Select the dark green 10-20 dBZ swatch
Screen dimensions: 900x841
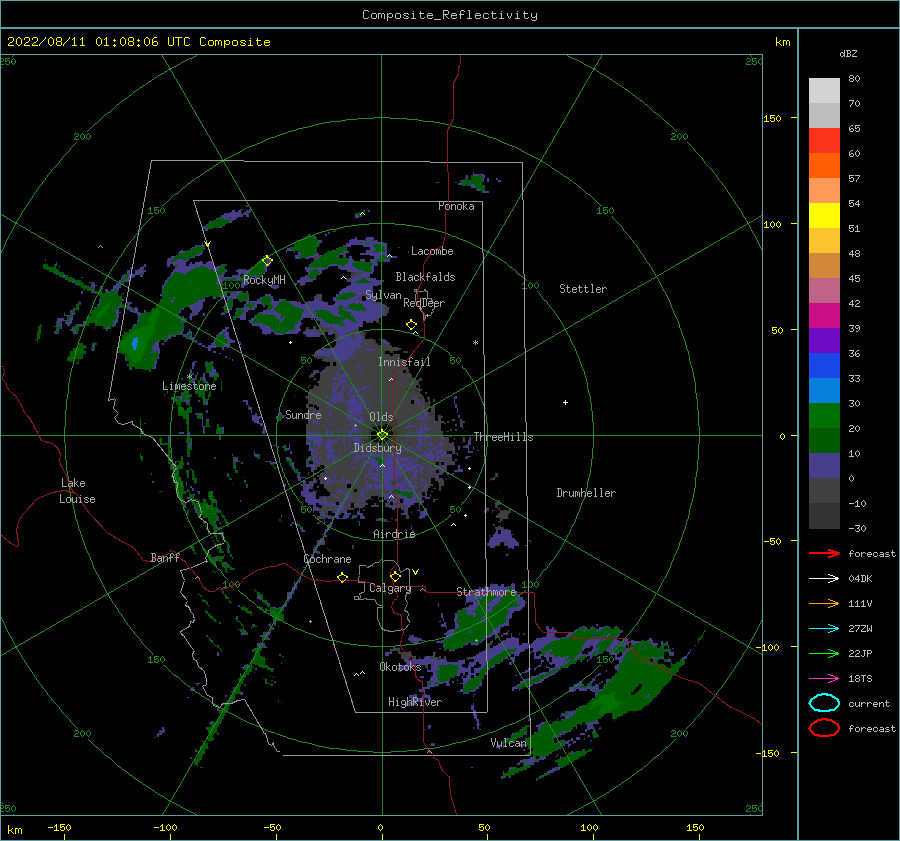point(824,441)
